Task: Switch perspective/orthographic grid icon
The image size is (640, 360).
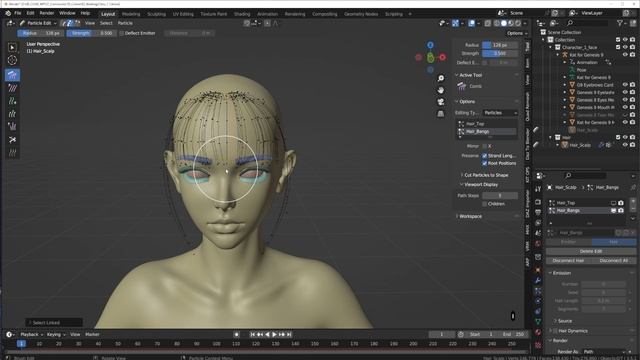Action: coord(441,113)
